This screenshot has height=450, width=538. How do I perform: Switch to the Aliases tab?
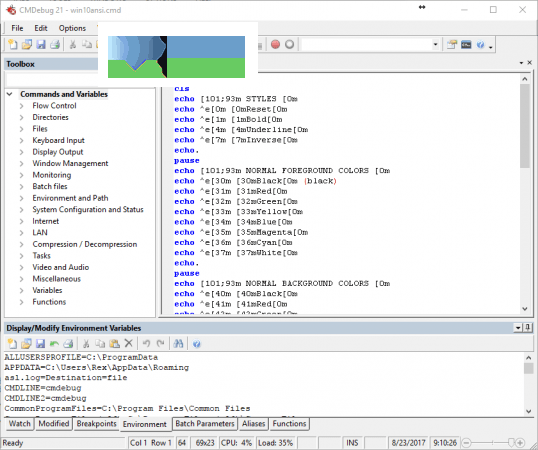253,424
